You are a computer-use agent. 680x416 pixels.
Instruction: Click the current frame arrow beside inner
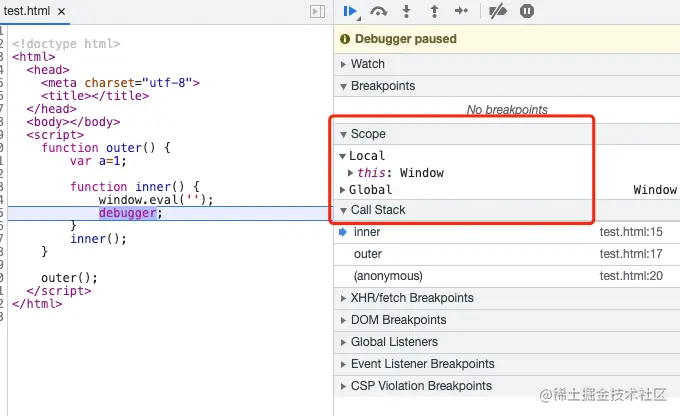tap(343, 232)
